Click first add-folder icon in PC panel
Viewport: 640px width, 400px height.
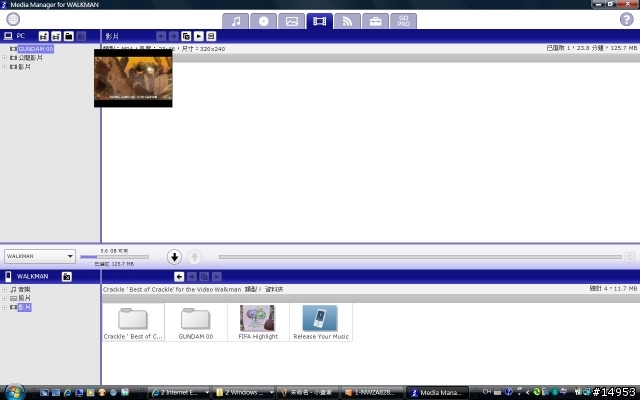click(44, 36)
